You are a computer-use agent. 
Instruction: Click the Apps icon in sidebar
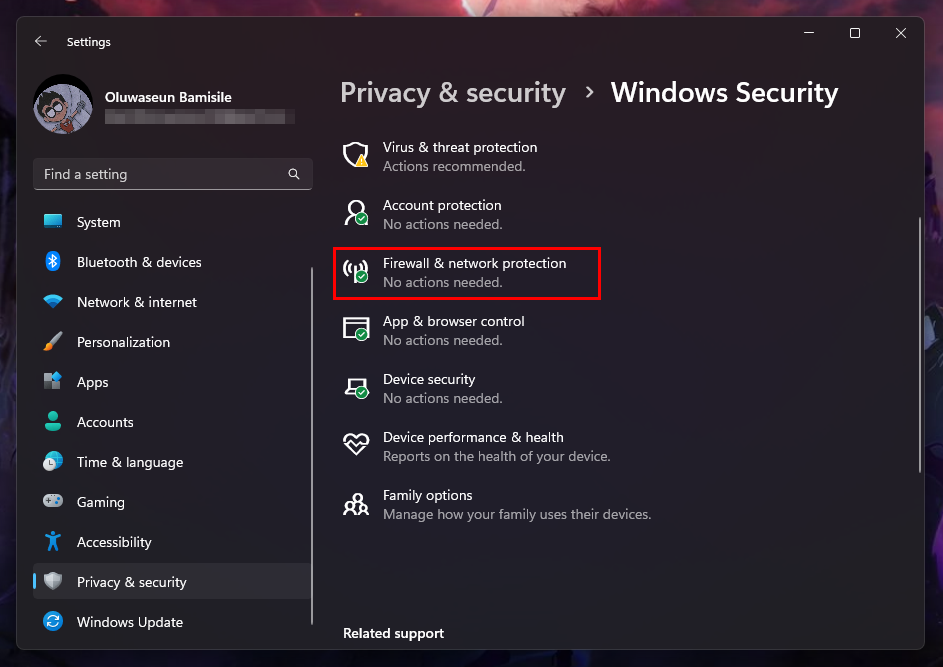53,381
